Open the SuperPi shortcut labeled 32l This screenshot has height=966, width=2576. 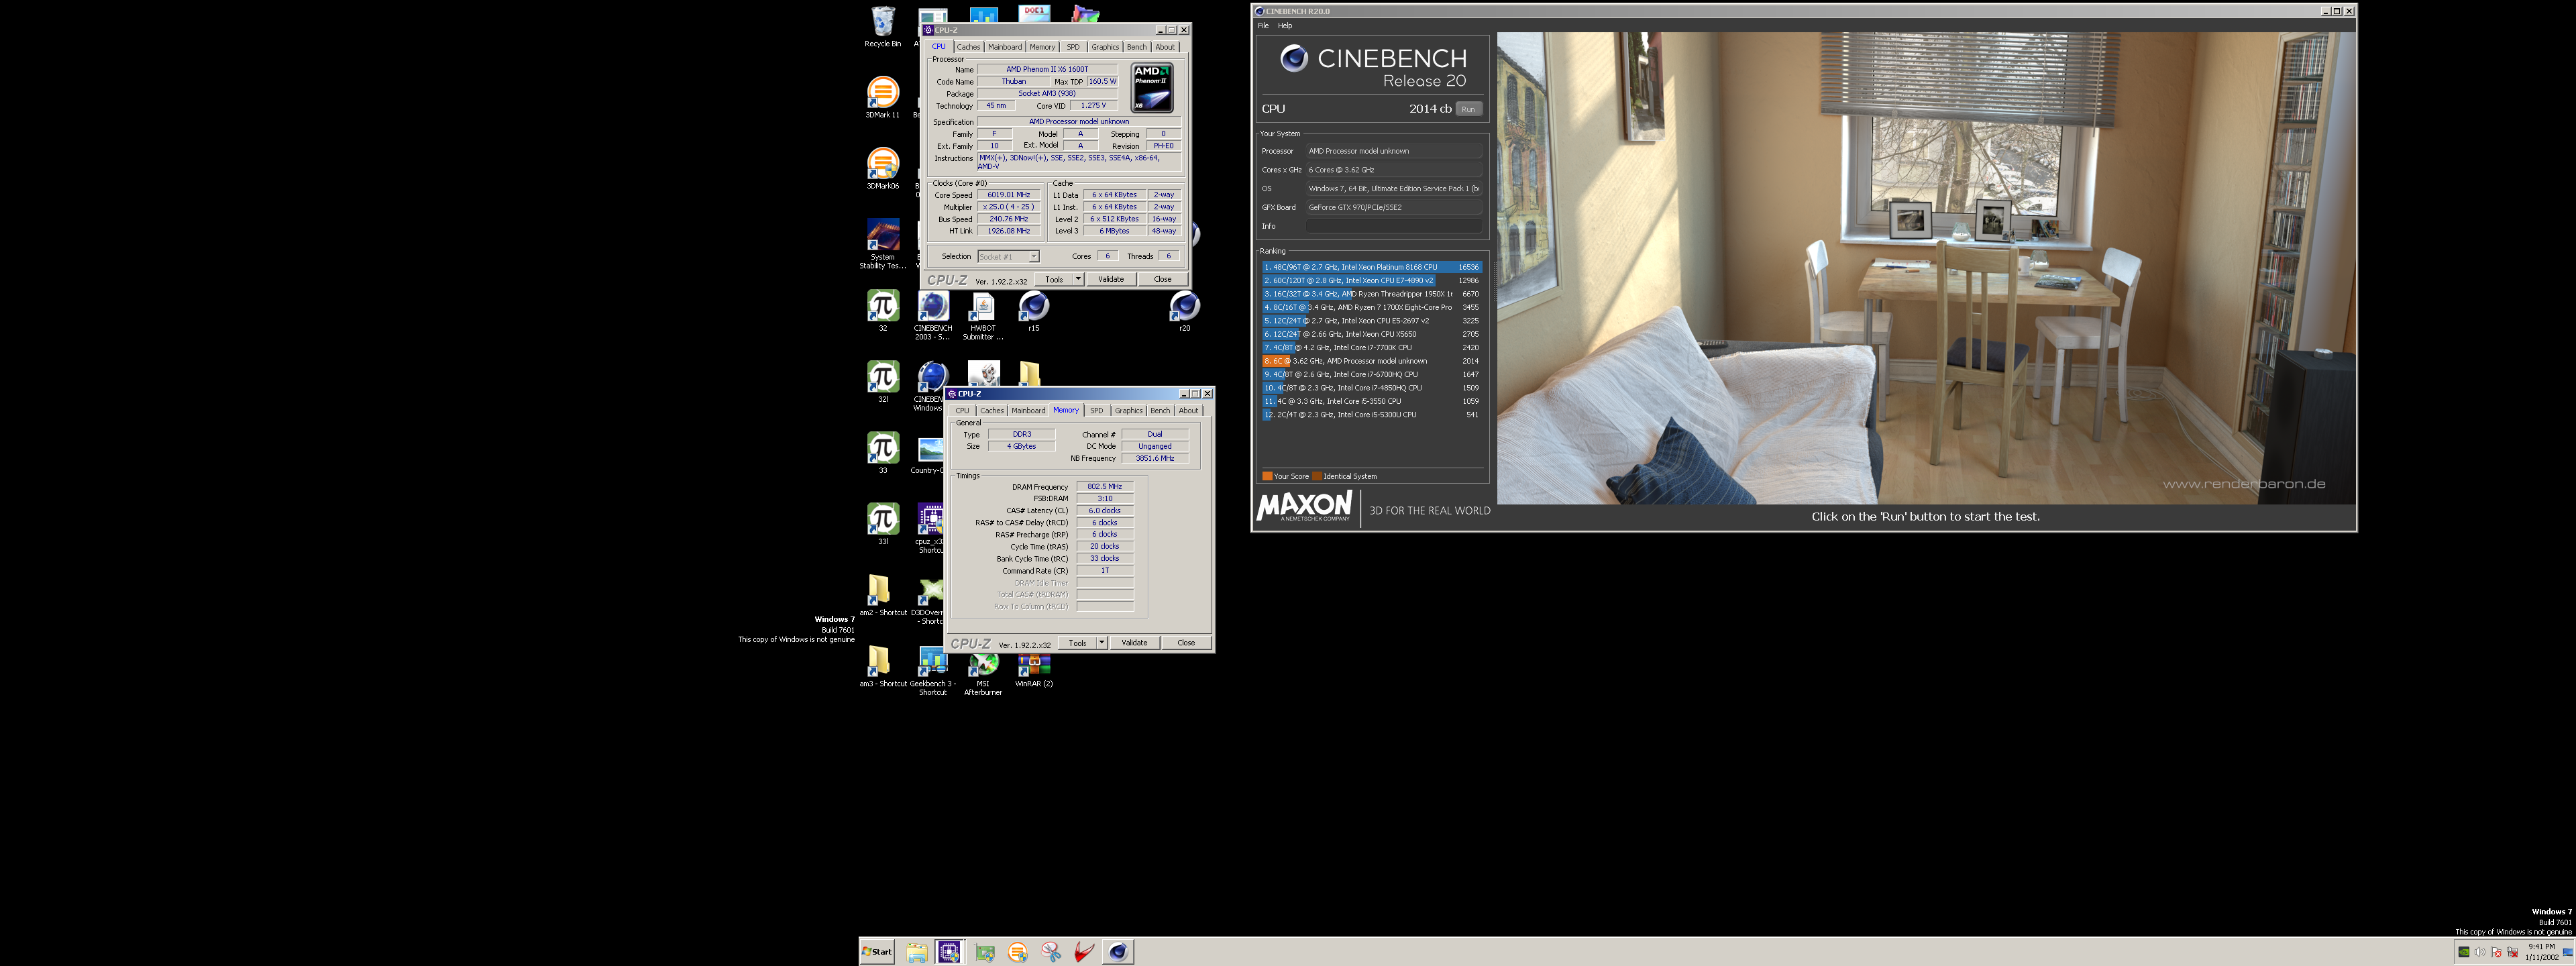[x=882, y=381]
